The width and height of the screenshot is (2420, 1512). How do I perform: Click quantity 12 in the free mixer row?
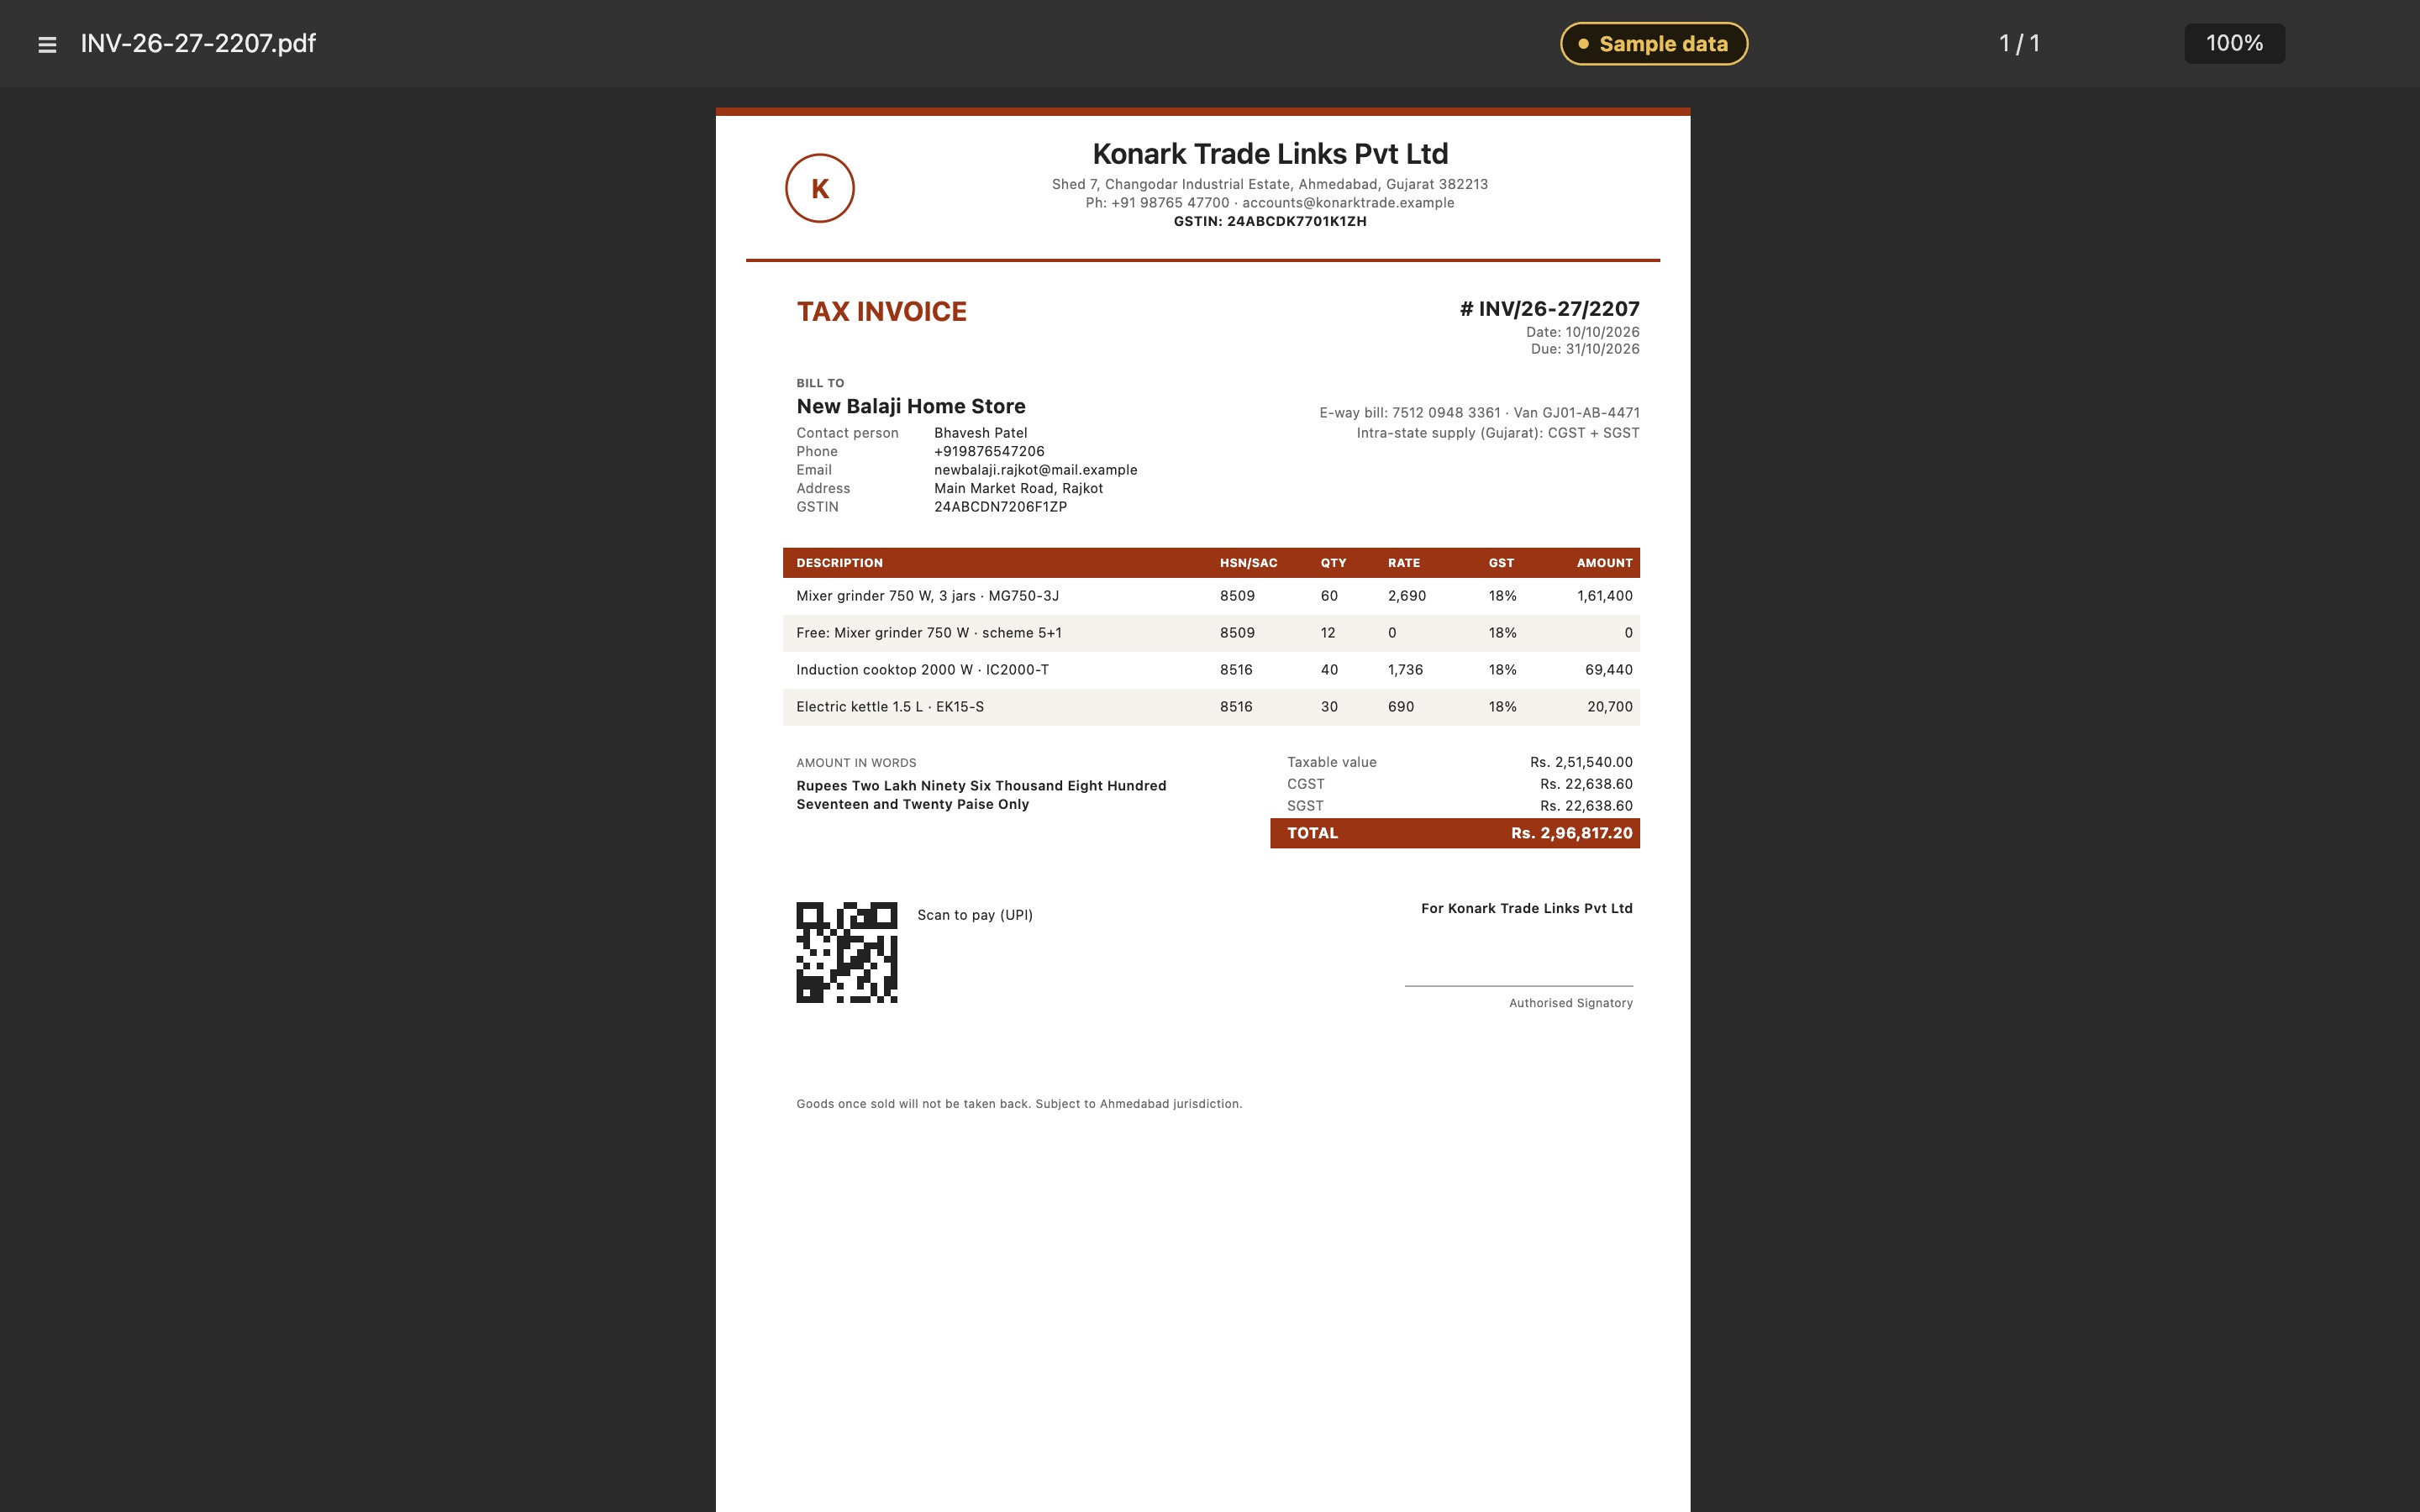pyautogui.click(x=1327, y=633)
